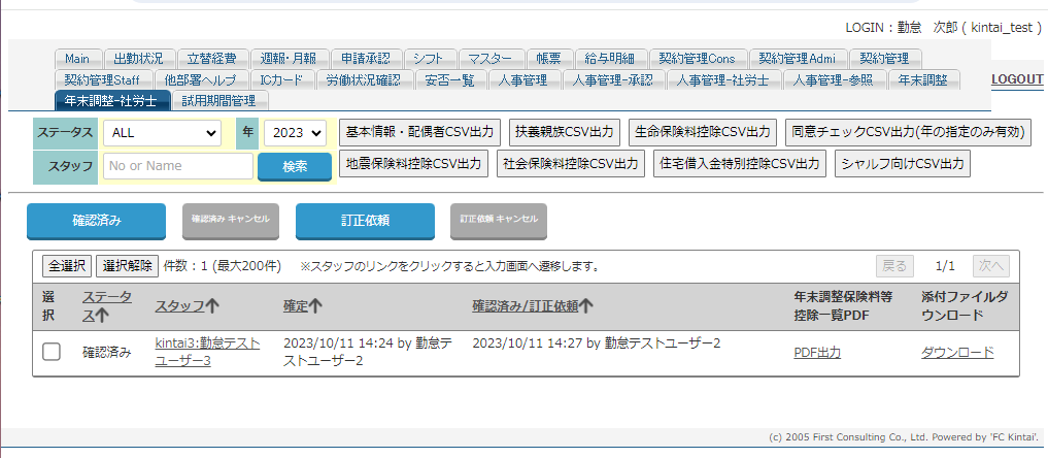Click 住宅借入金特別控除CSV出力 button
This screenshot has height=459, width=1058.
(739, 163)
